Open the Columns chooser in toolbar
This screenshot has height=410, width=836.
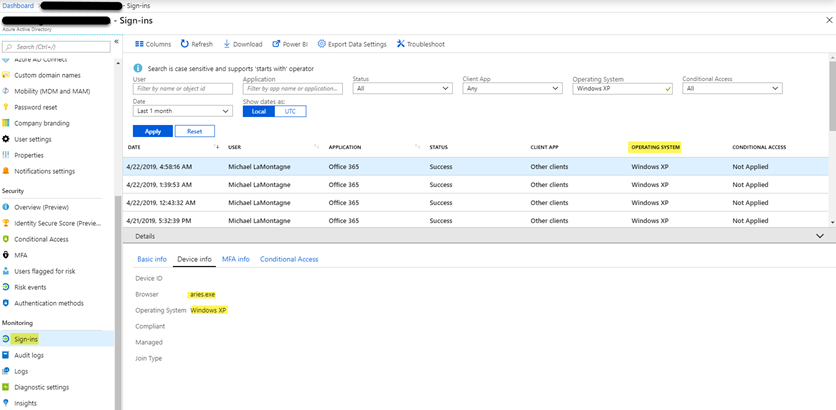pyautogui.click(x=153, y=44)
